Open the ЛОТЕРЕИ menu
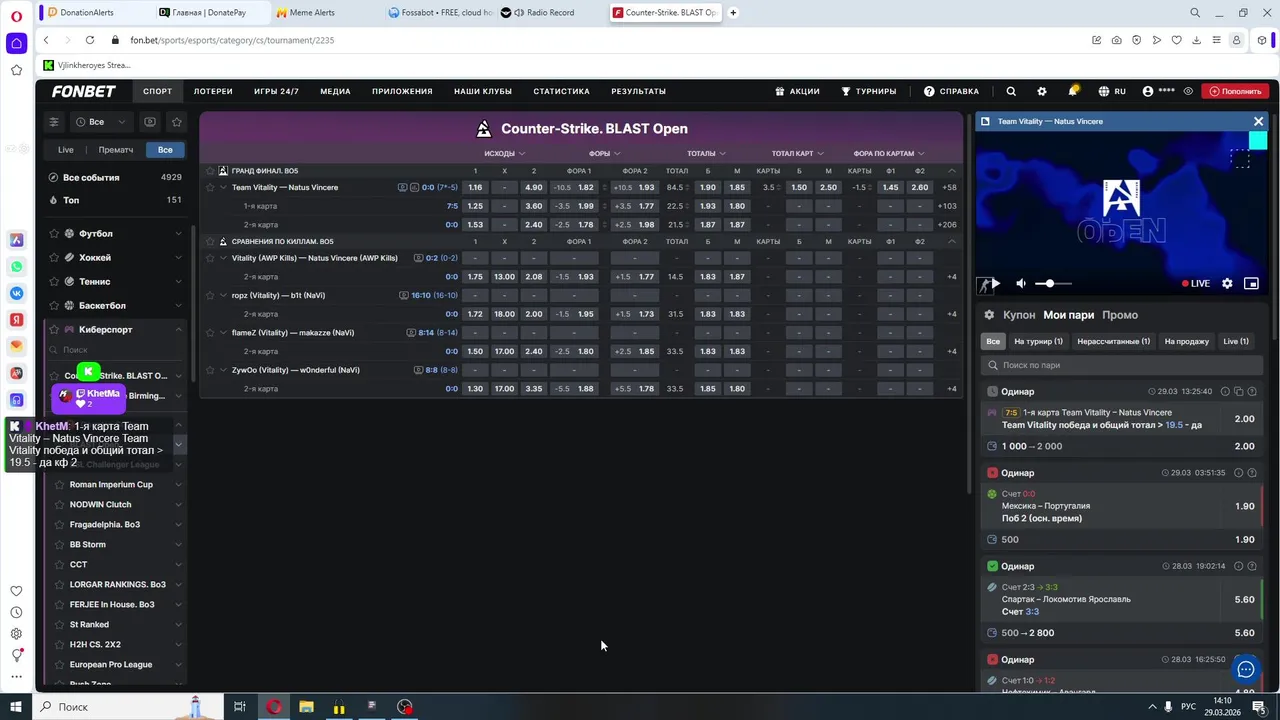The height and width of the screenshot is (720, 1280). point(213,91)
